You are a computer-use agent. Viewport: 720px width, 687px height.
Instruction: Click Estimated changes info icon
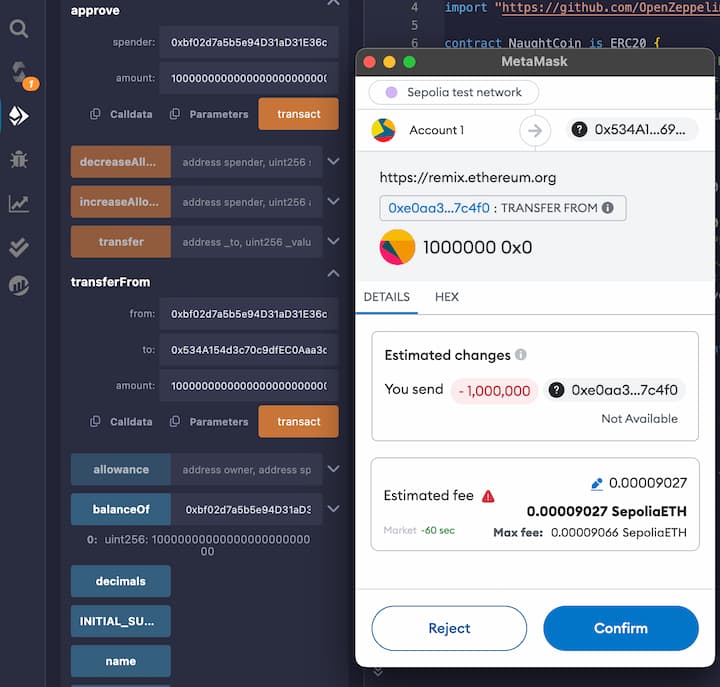(521, 355)
